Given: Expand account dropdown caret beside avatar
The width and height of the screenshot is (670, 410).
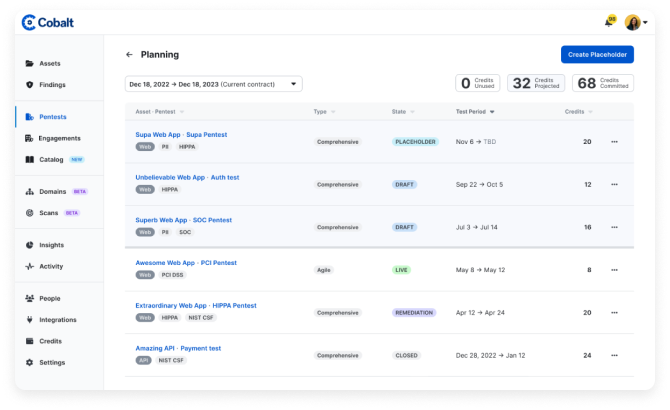Looking at the screenshot, I should point(645,22).
